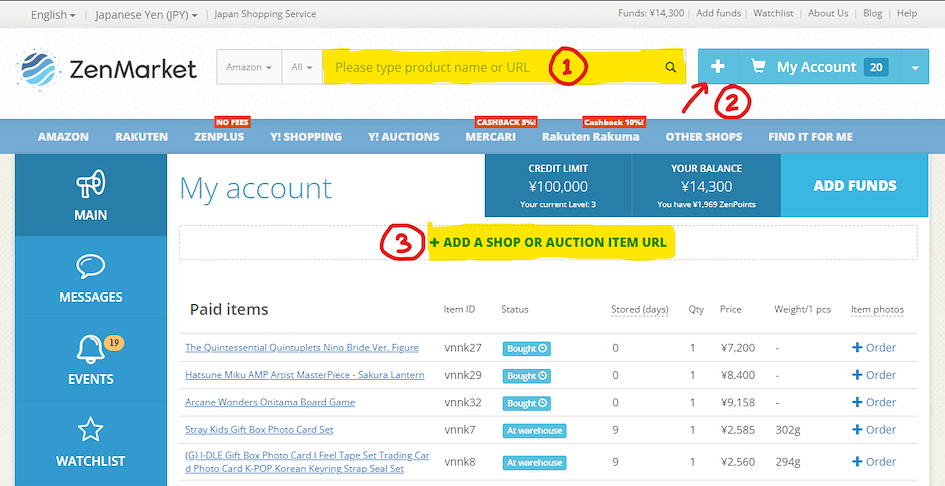945x486 pixels.
Task: Click the Your Balance ¥14,300 panel
Action: pyautogui.click(x=706, y=186)
